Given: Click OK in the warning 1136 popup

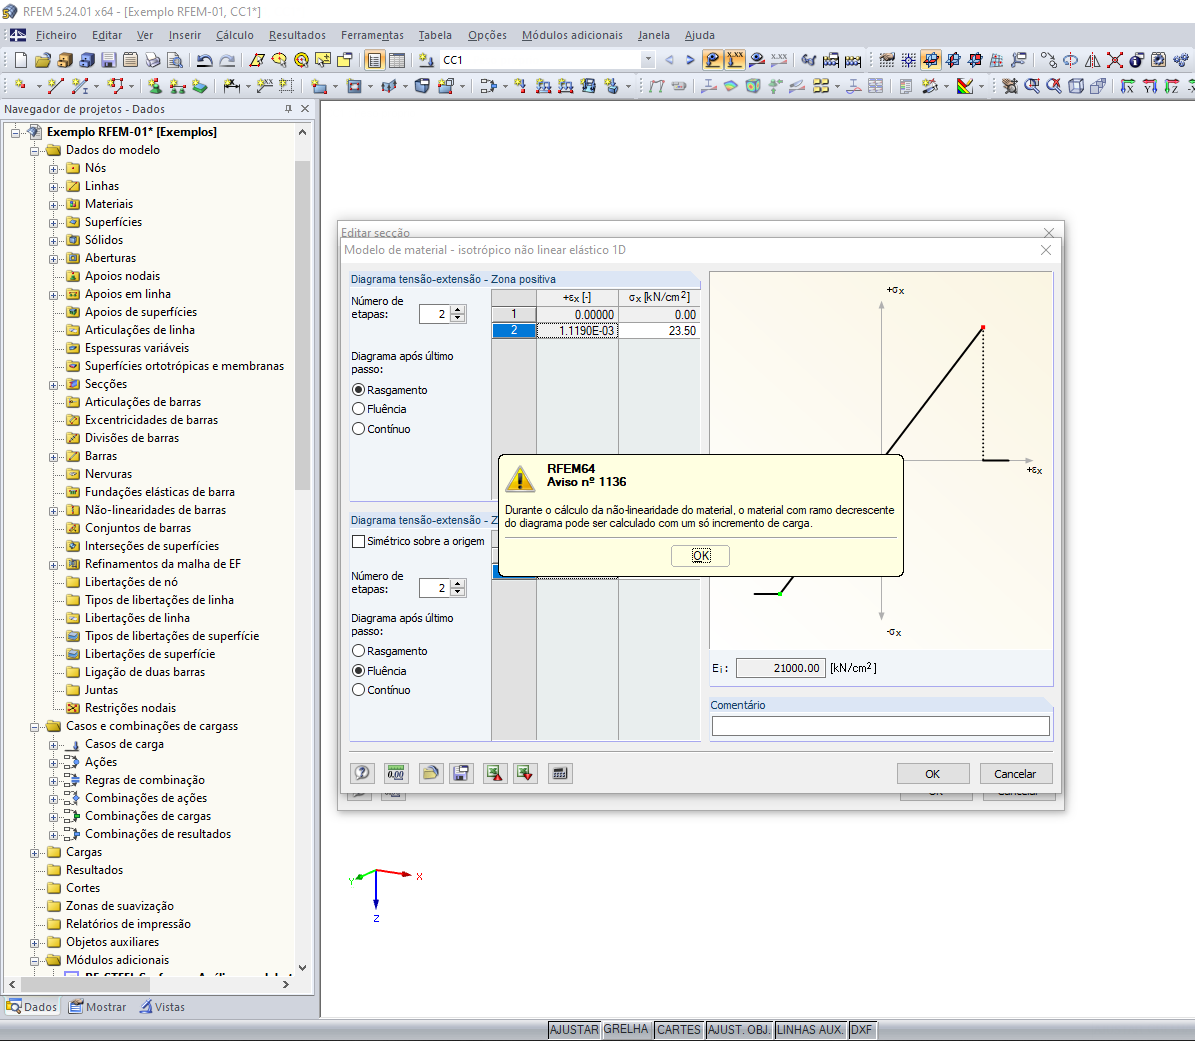Looking at the screenshot, I should click(x=700, y=556).
